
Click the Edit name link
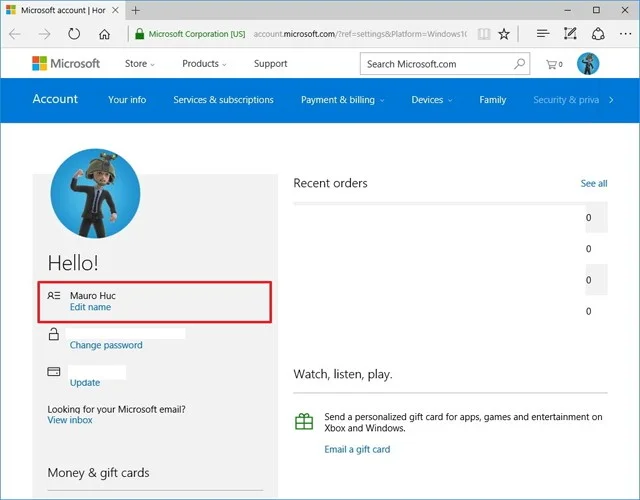90,307
